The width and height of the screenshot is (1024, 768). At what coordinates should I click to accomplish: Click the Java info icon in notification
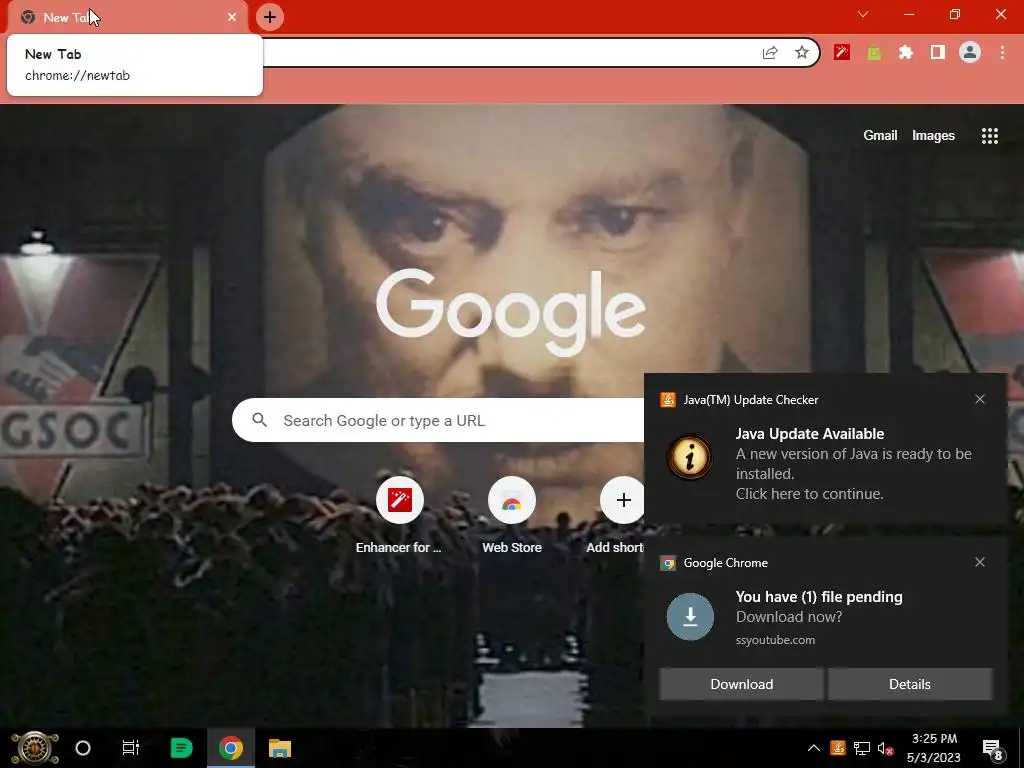[690, 456]
